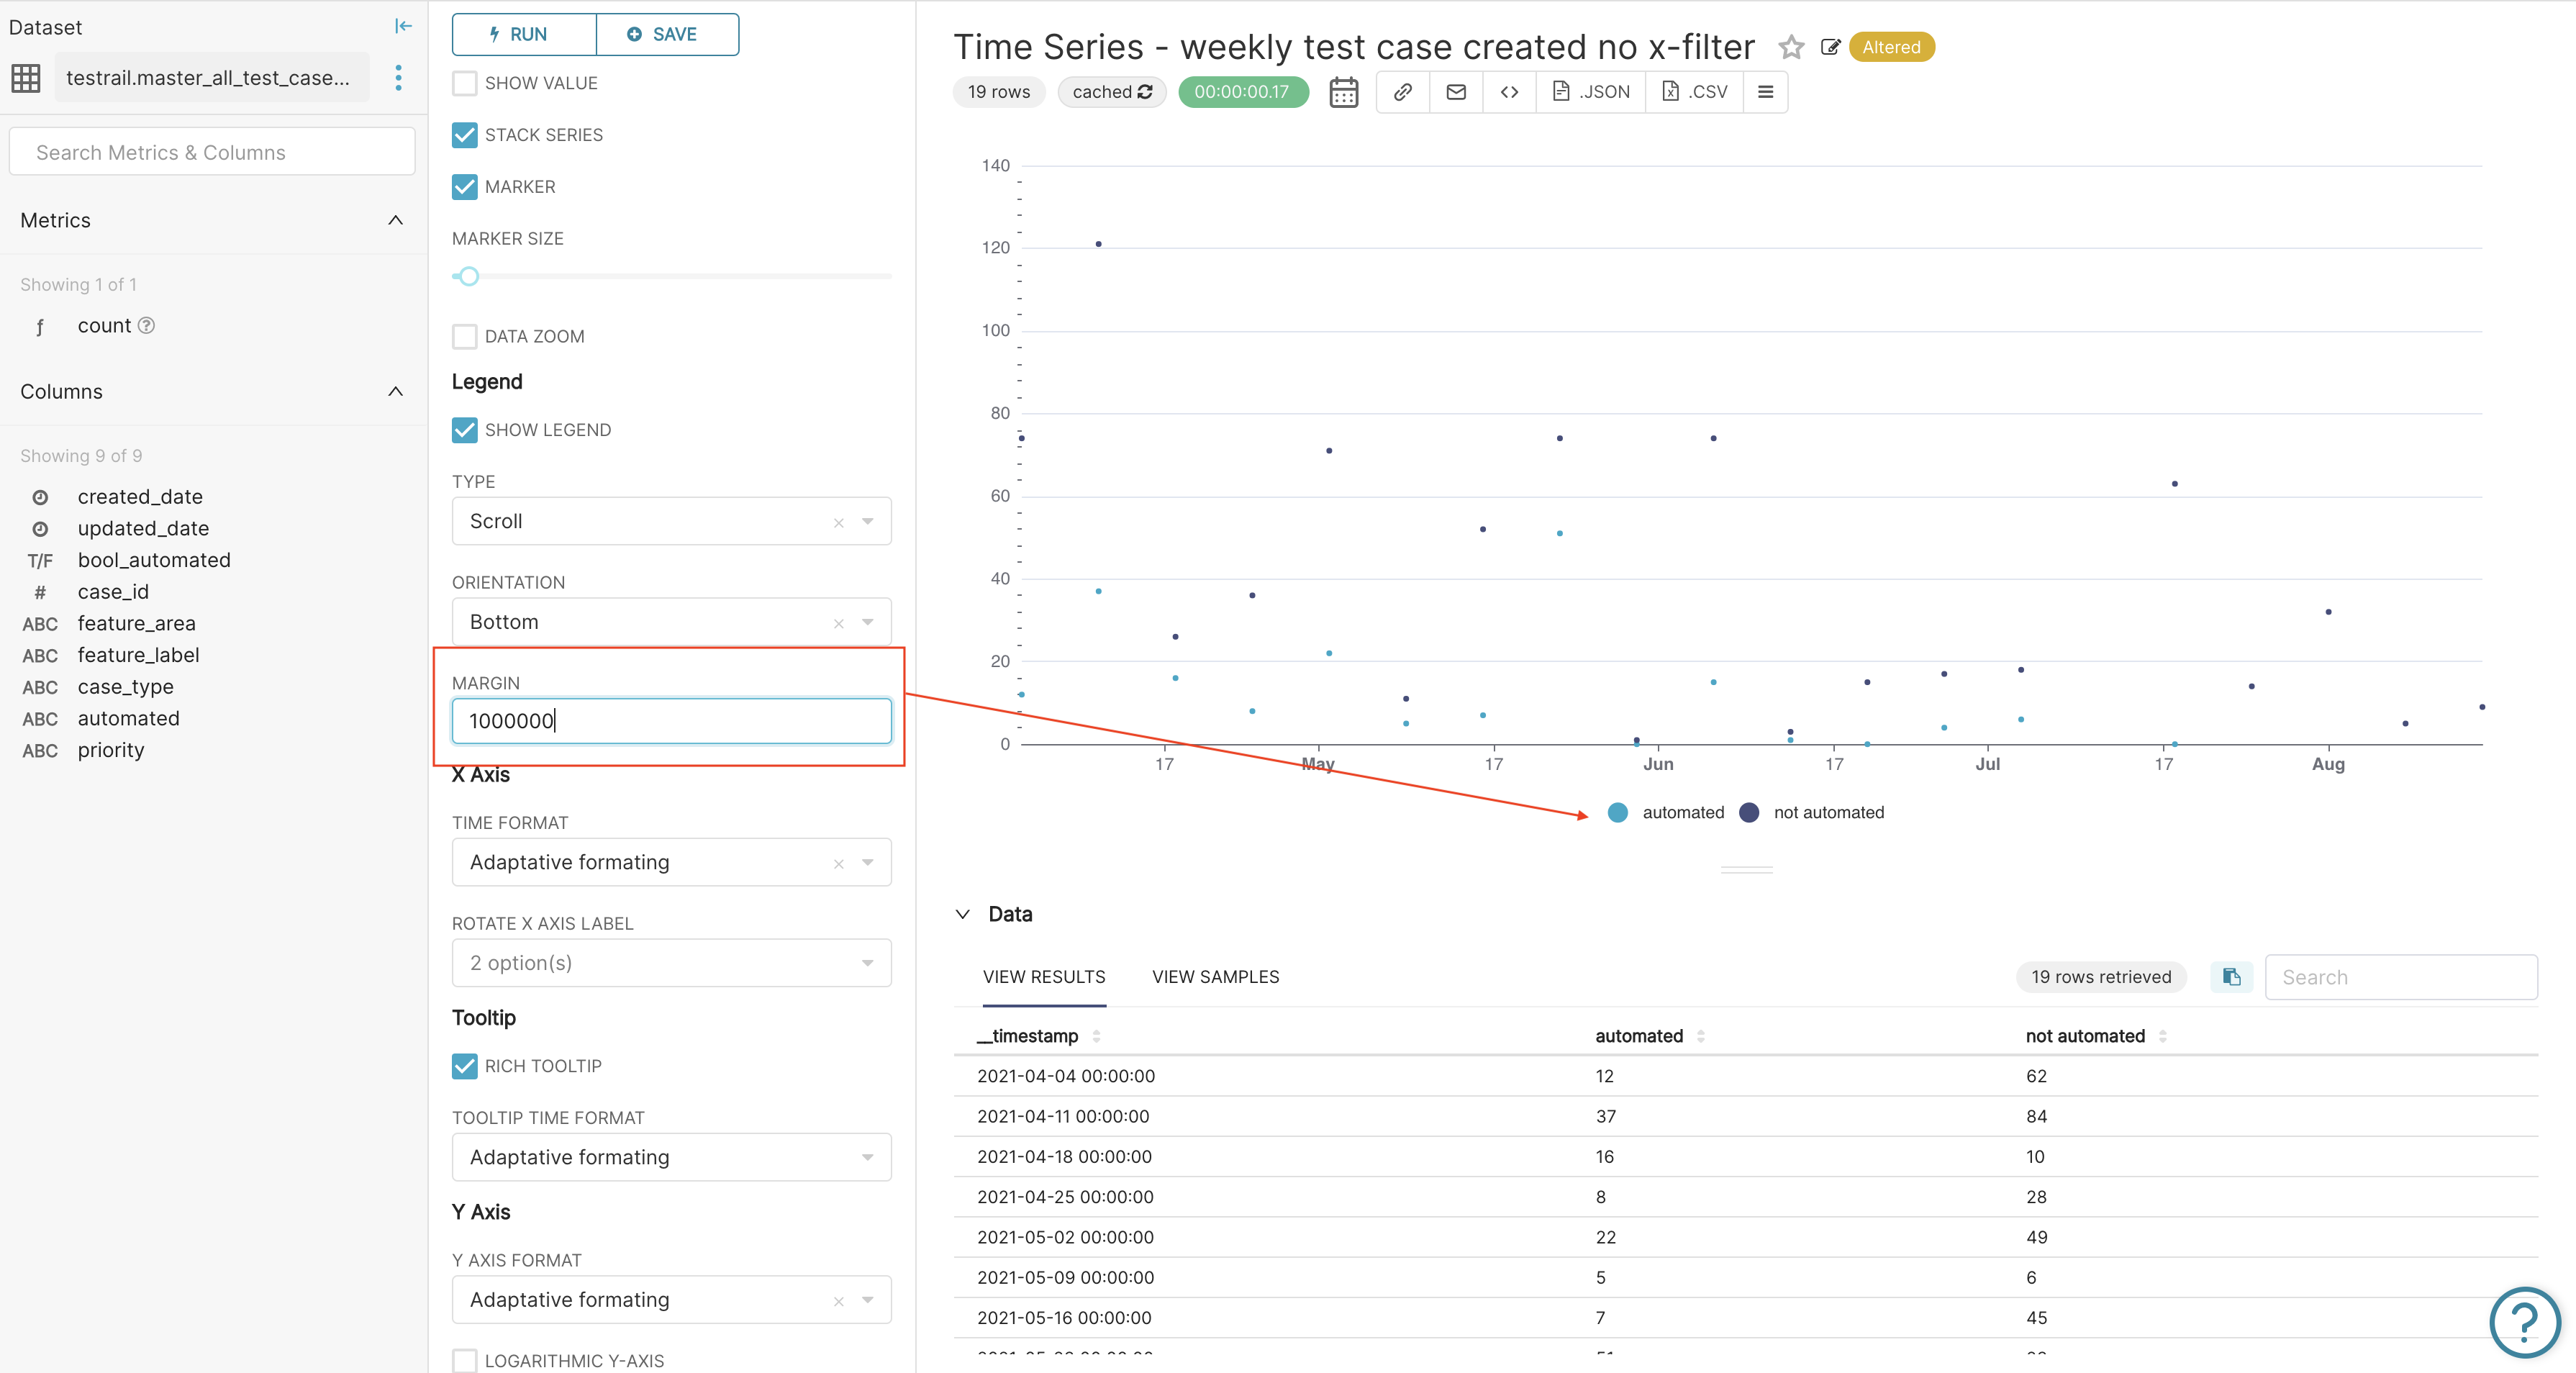Toggle the DATA ZOOM checkbox
This screenshot has height=1373, width=2576.
pyautogui.click(x=464, y=336)
